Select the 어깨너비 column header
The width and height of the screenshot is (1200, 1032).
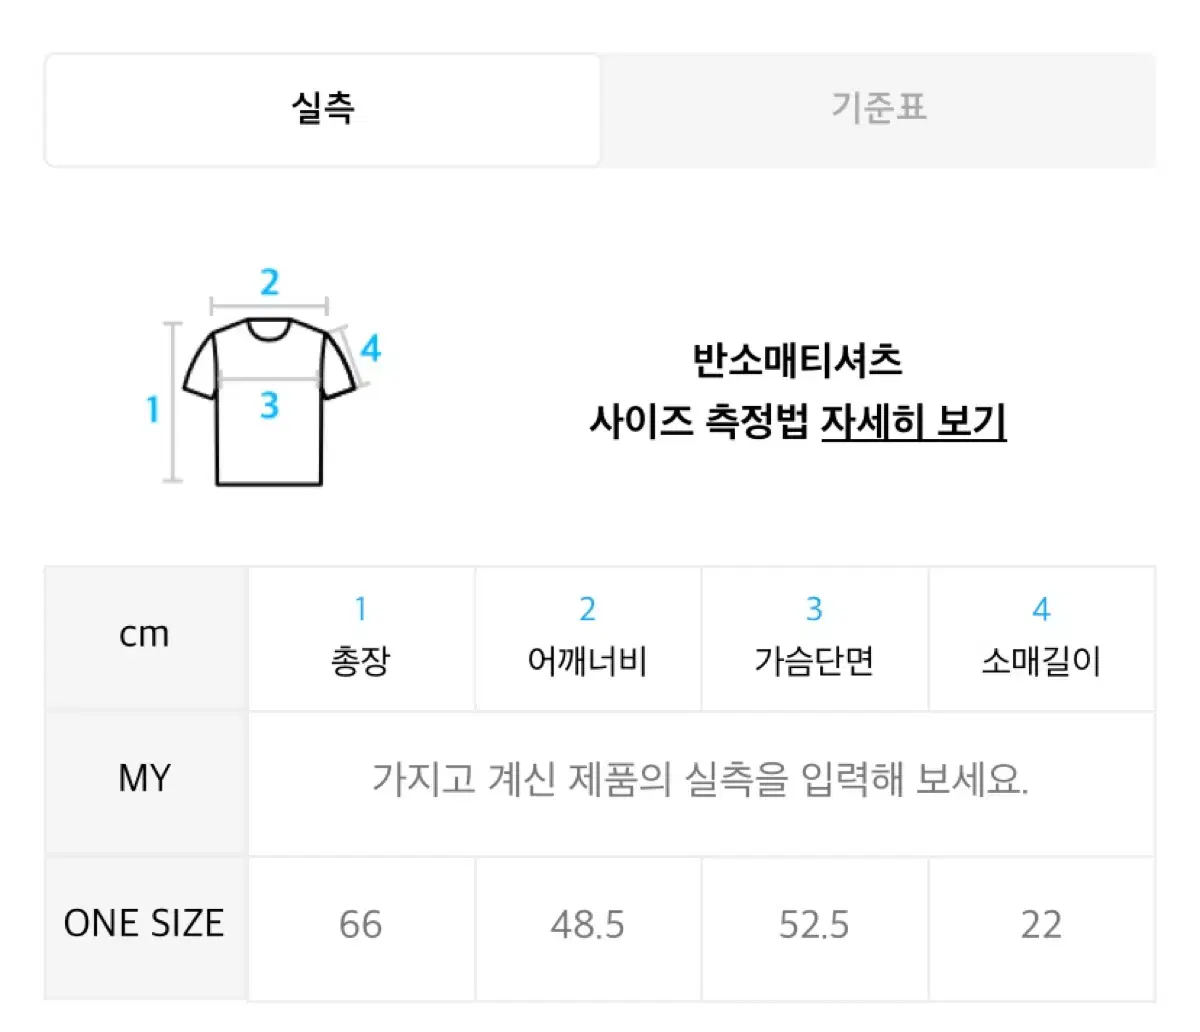[x=587, y=638]
